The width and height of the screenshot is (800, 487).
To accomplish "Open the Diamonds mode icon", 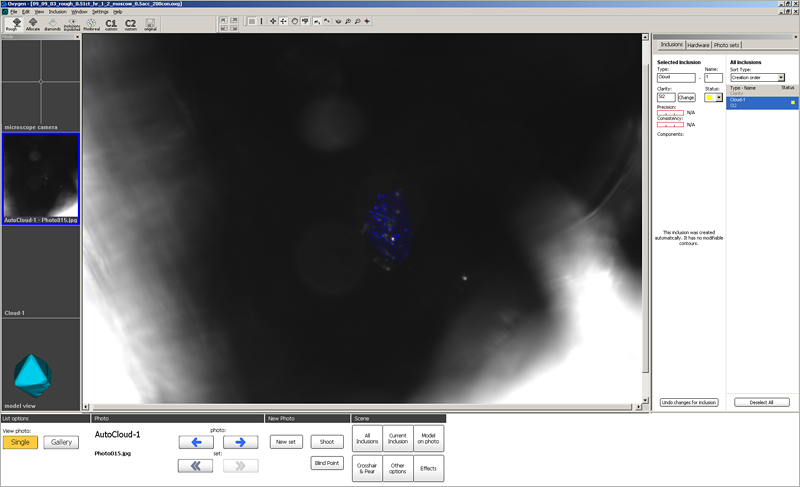I will pos(52,24).
